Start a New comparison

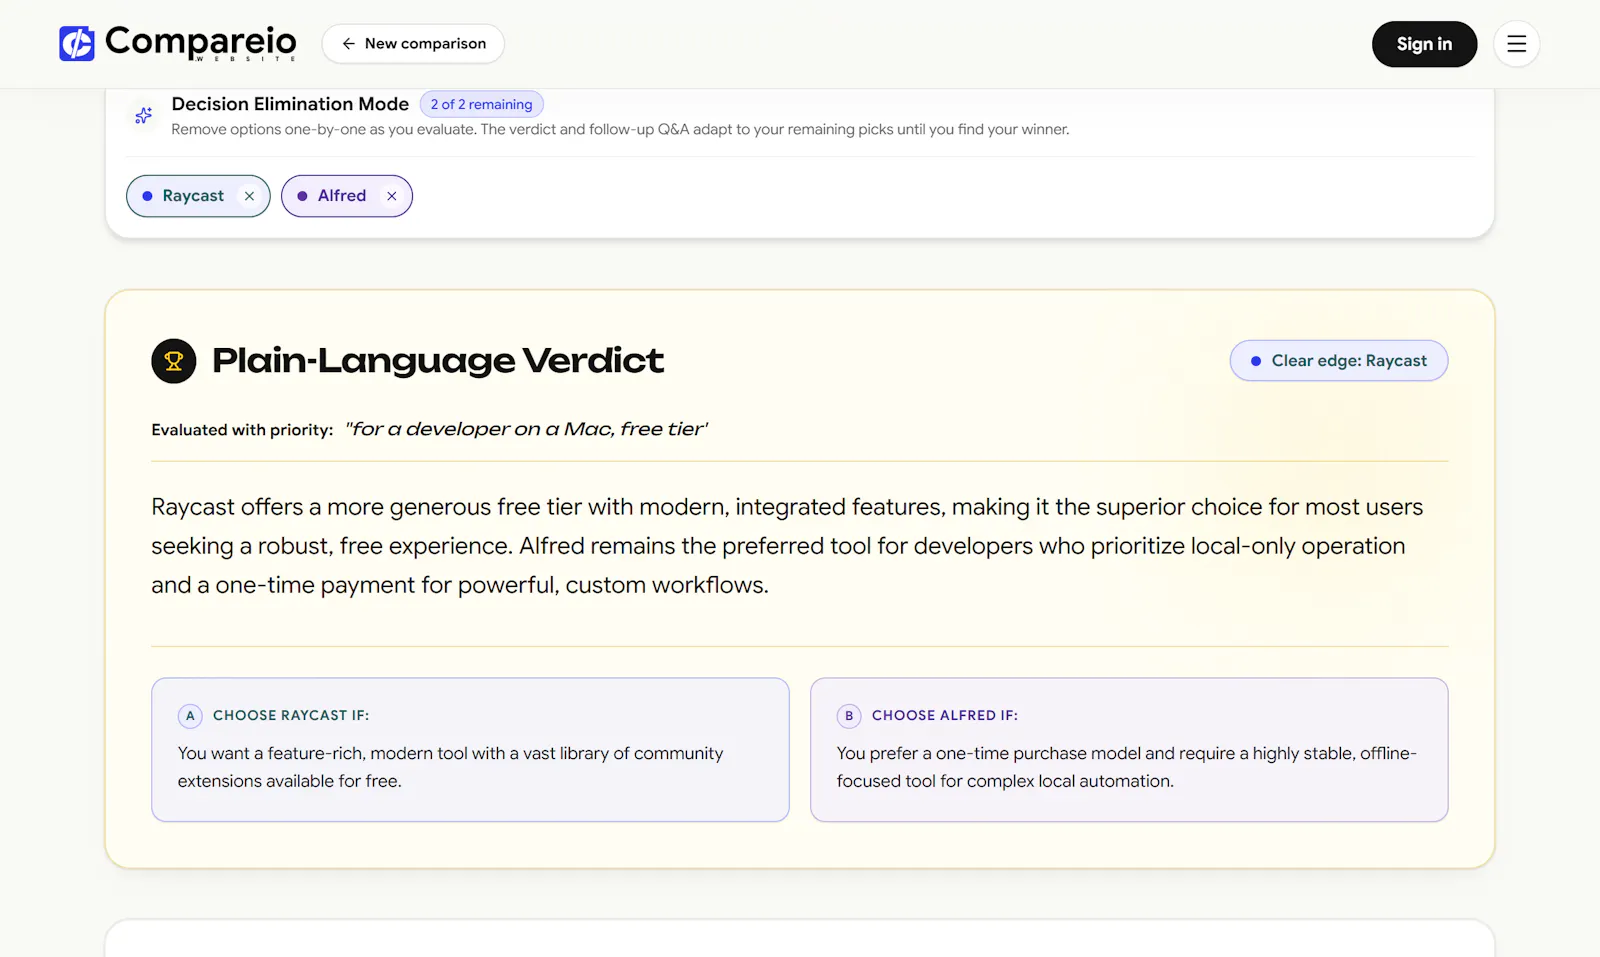pos(413,44)
